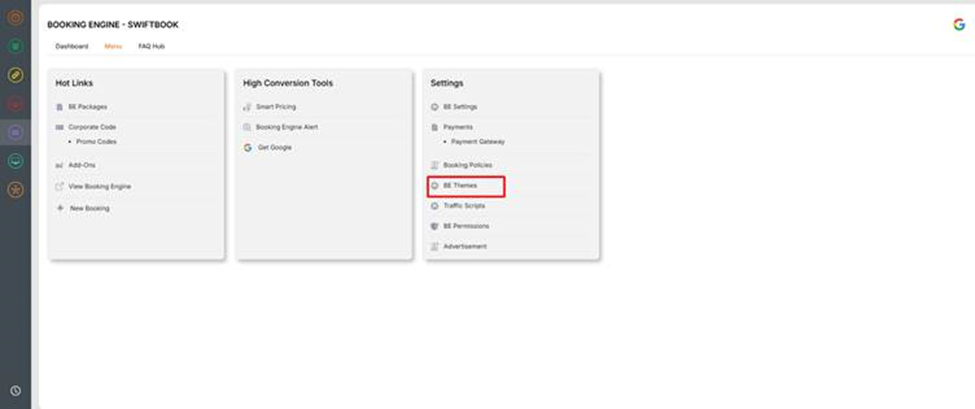Click the Promo Codes sub-item
Image resolution: width=975 pixels, height=409 pixels.
96,142
